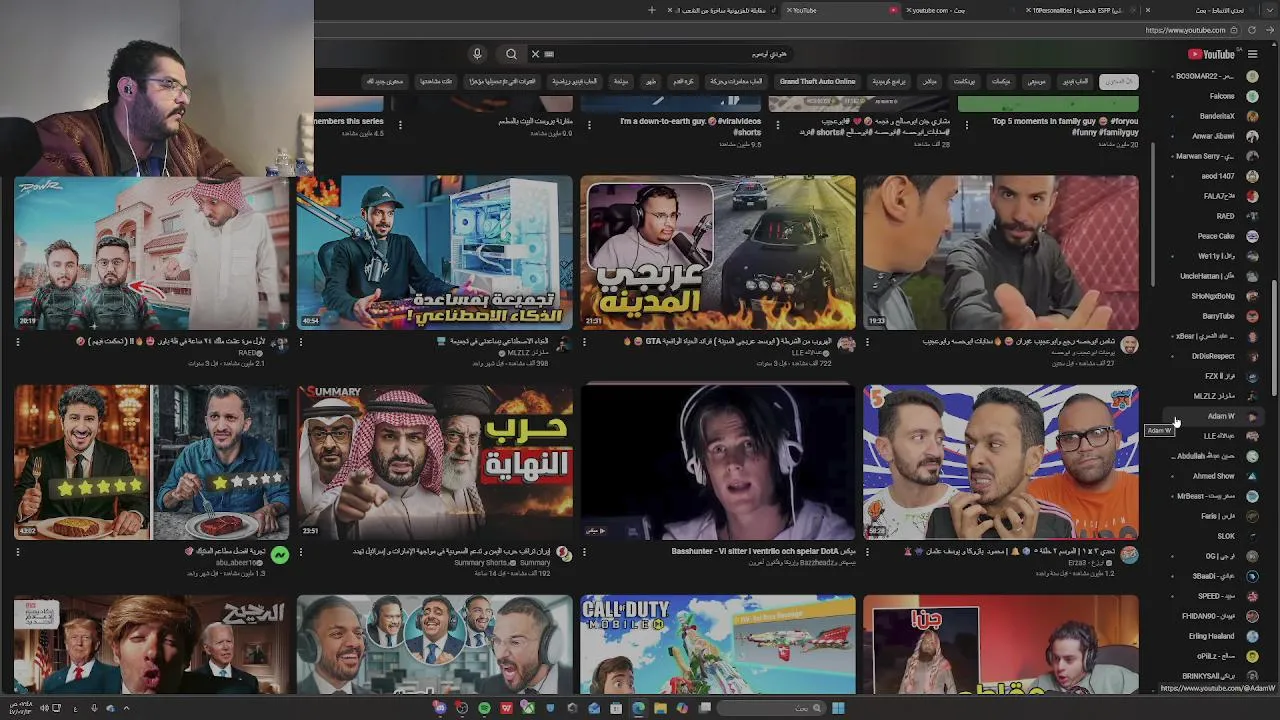Click the main page vertical scrollbar
1280x720 pixels.
(x=1274, y=340)
